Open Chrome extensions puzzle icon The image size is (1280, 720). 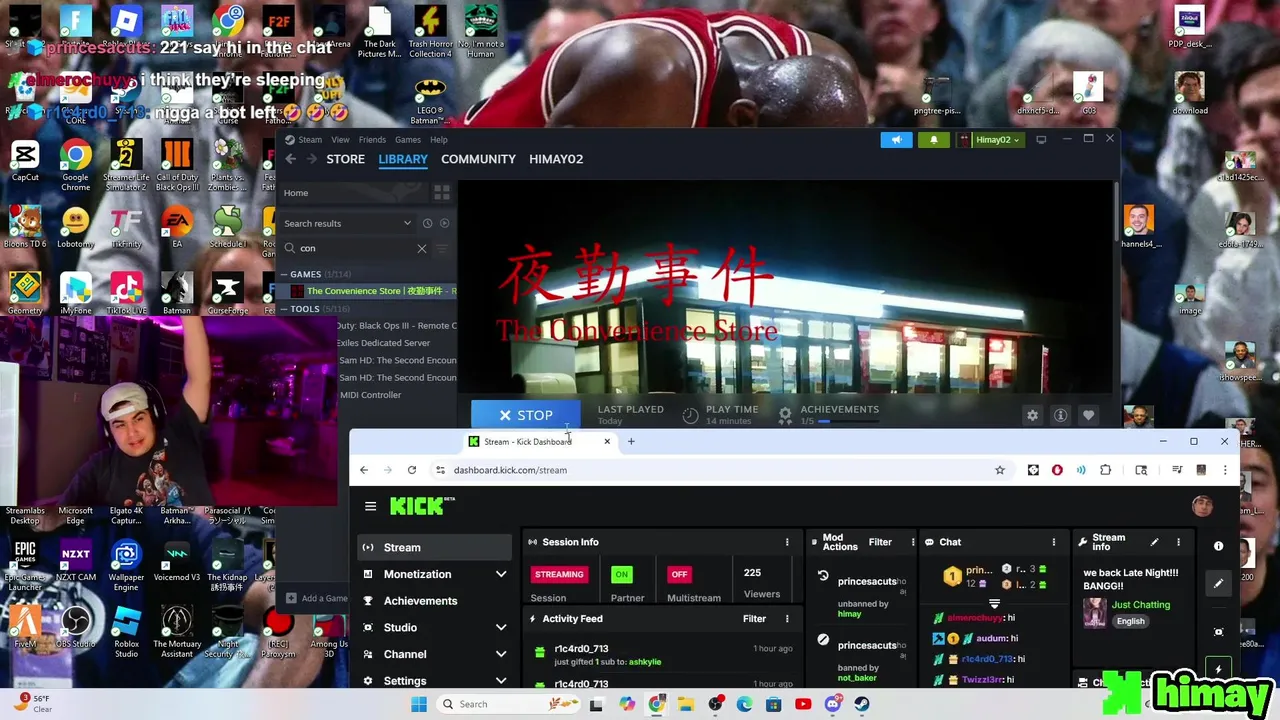(1105, 470)
